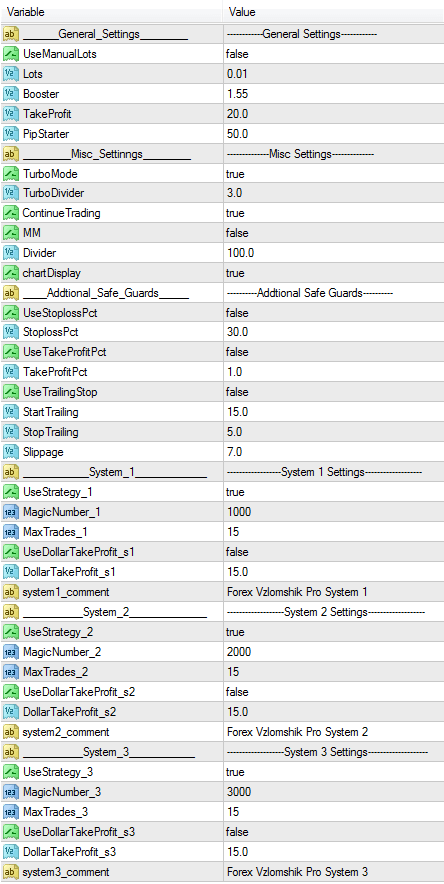
Task: Select the TurboDivider value 3.0
Action: pyautogui.click(x=234, y=193)
